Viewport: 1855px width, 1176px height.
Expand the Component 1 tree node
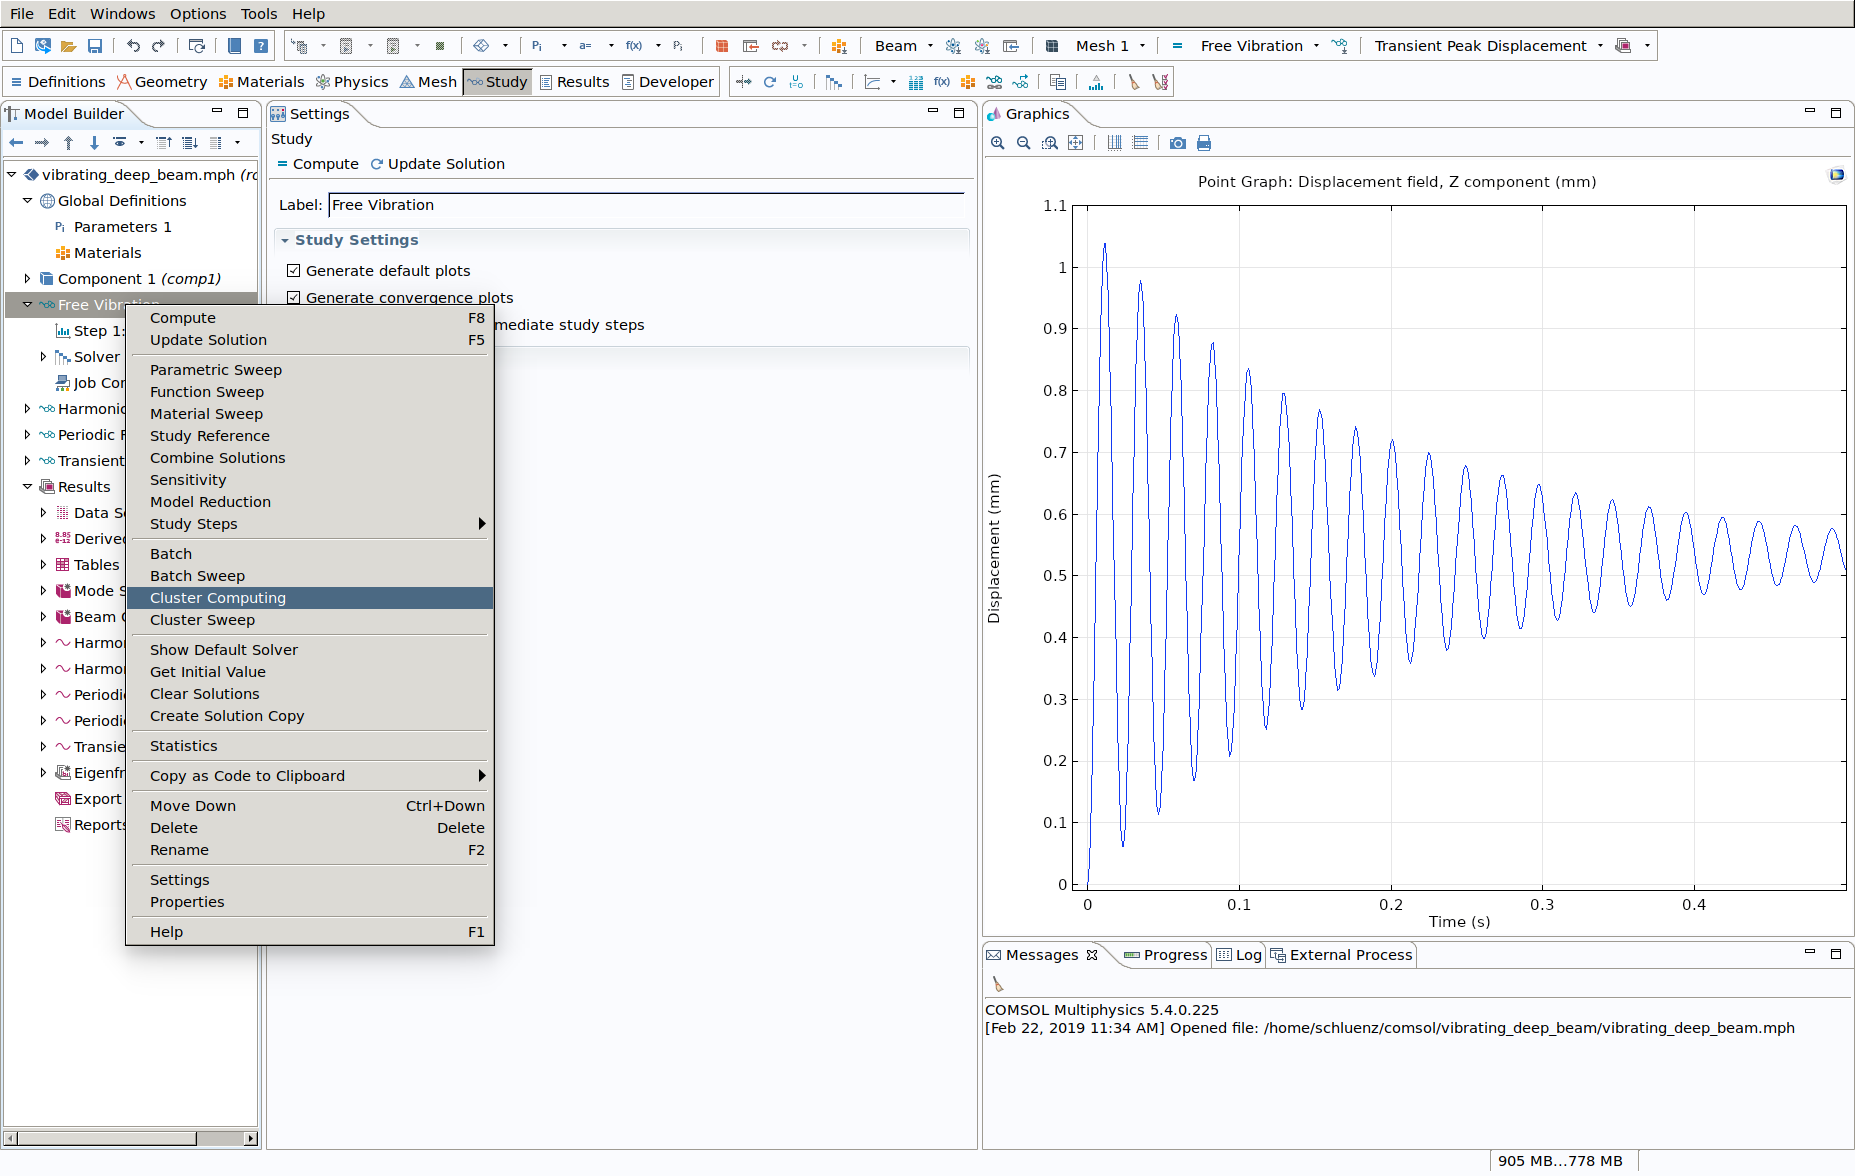27,279
